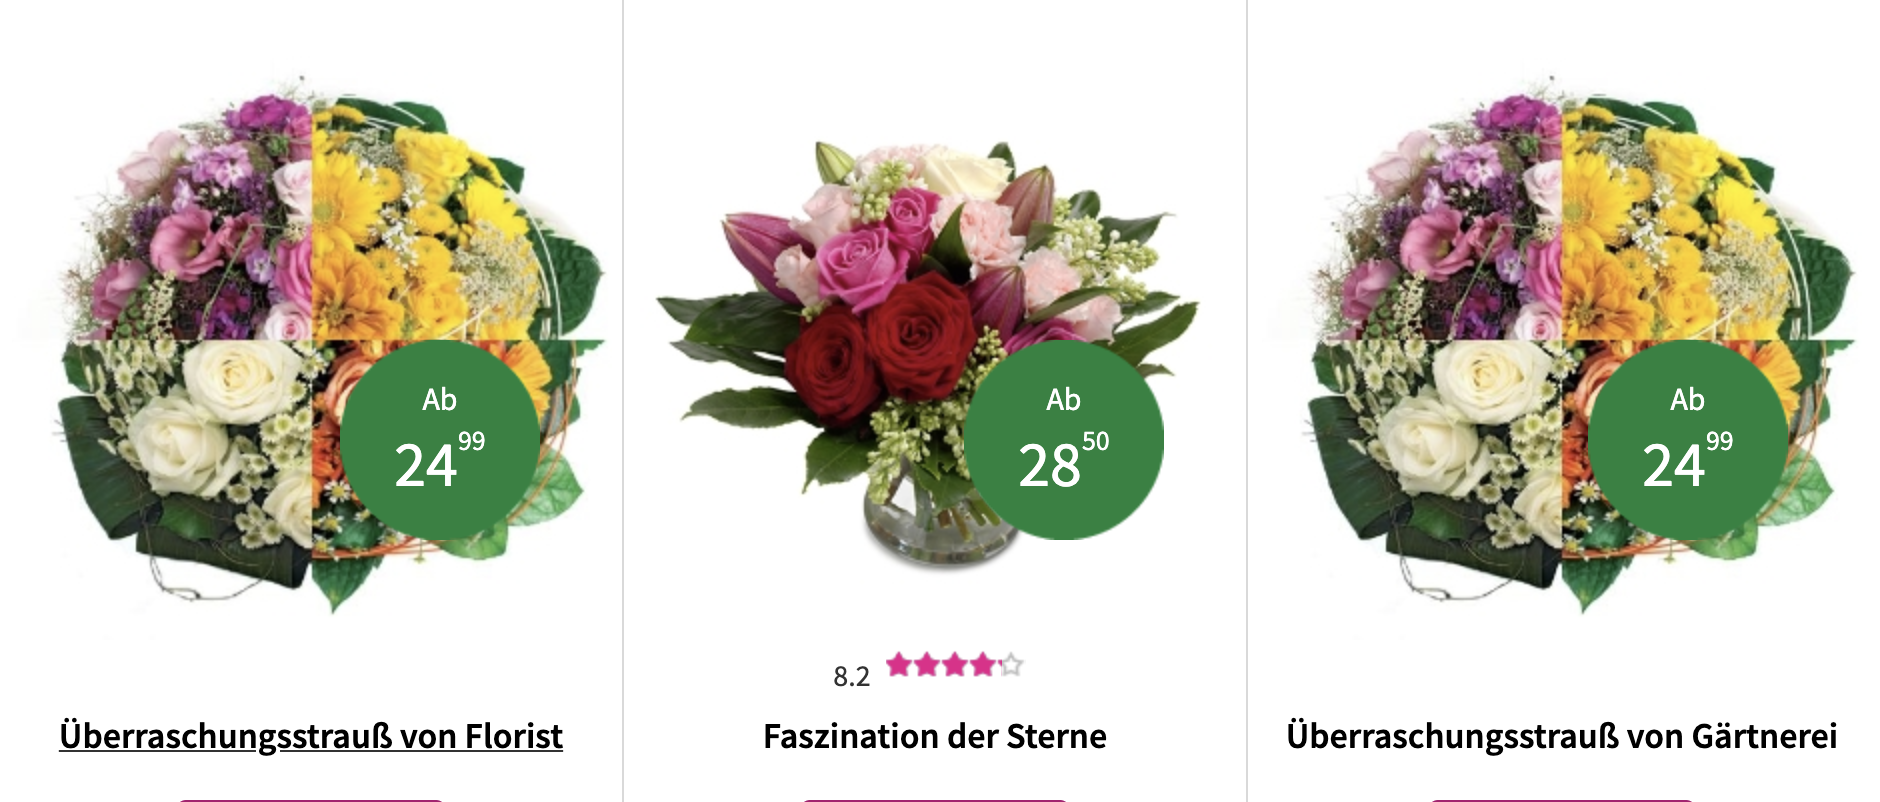1880x802 pixels.
Task: Click the pink button below the Gärtnerei title
Action: point(1561,800)
